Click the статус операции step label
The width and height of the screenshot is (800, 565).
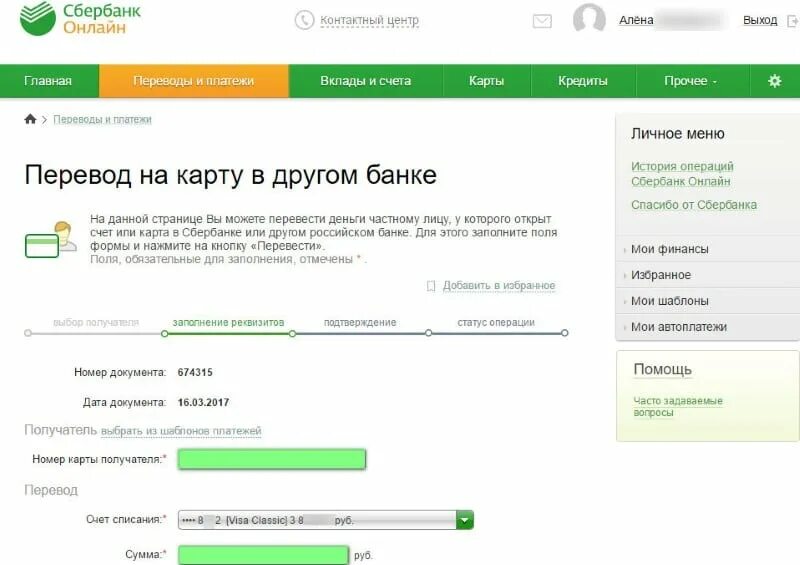(496, 323)
